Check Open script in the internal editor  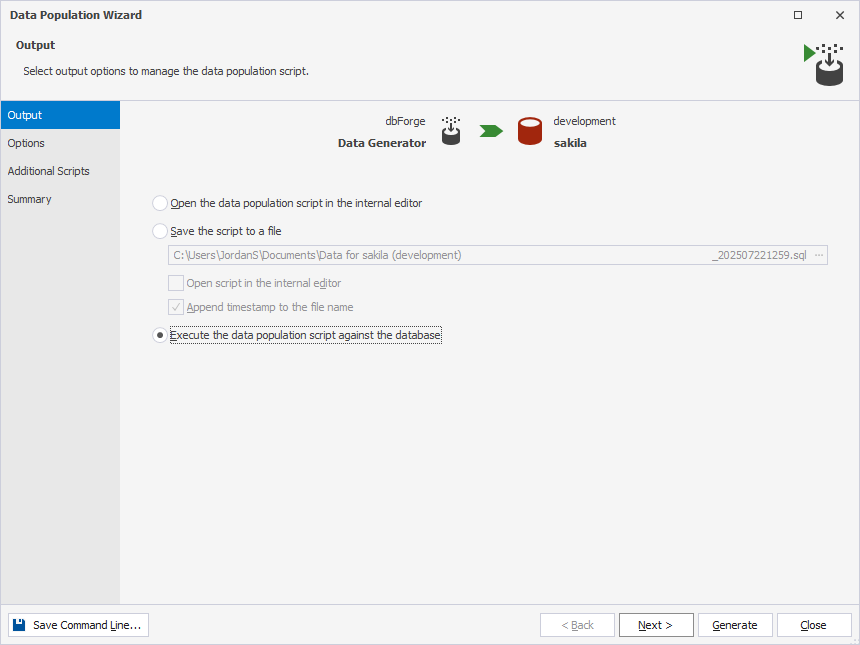(176, 283)
